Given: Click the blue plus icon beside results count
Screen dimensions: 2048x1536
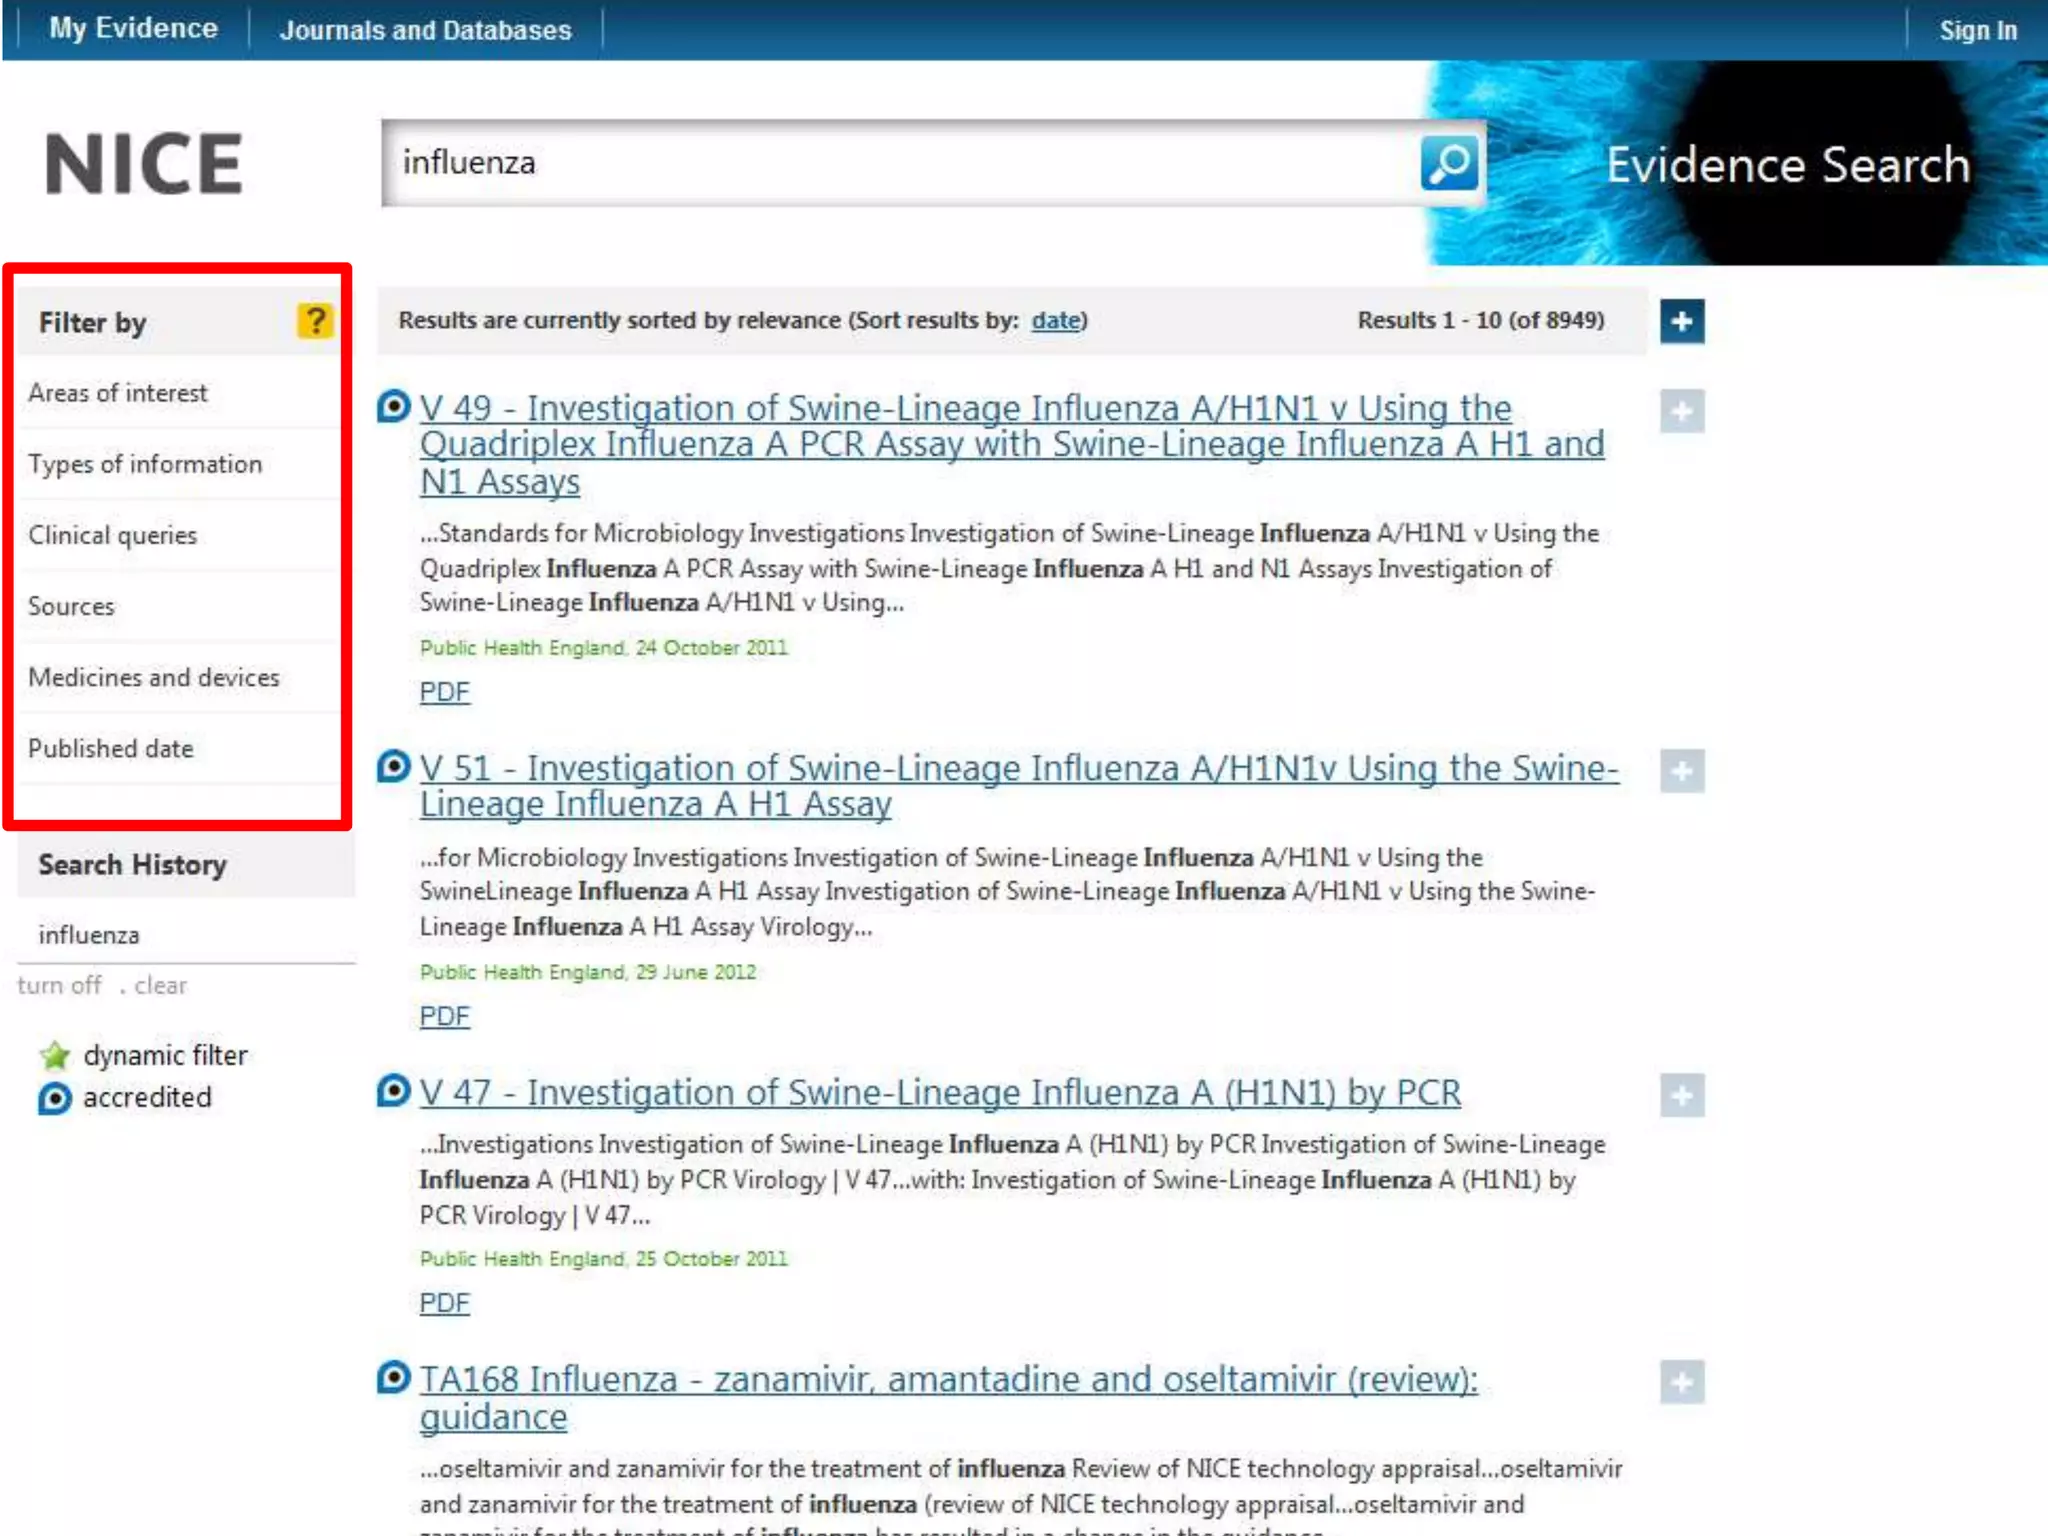Looking at the screenshot, I should click(1682, 321).
